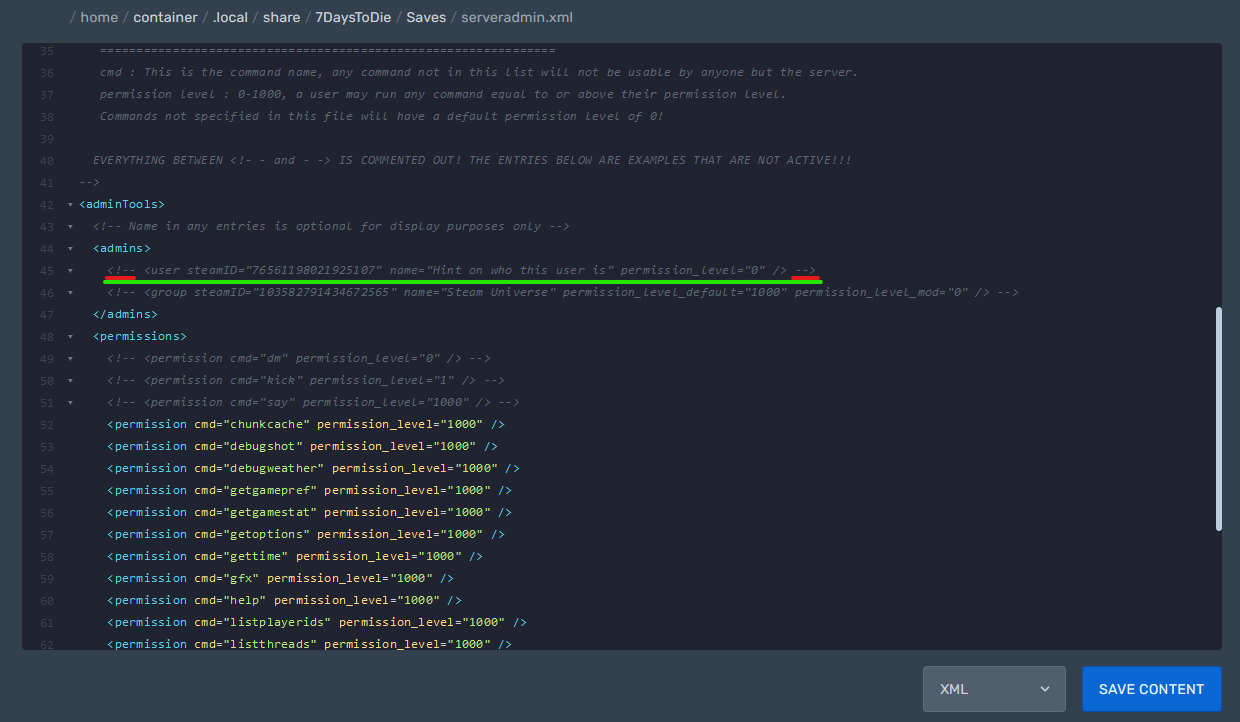Click the closing </admins> tag
Viewport: 1240px width, 722px height.
click(125, 314)
